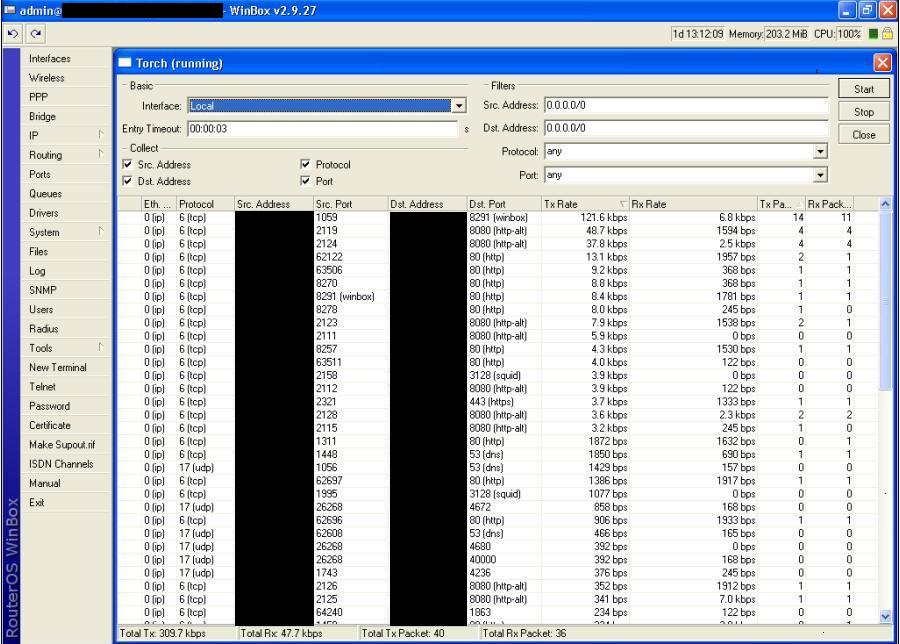Image resolution: width=900 pixels, height=644 pixels.
Task: Expand the IP submenu
Action: (x=65, y=135)
